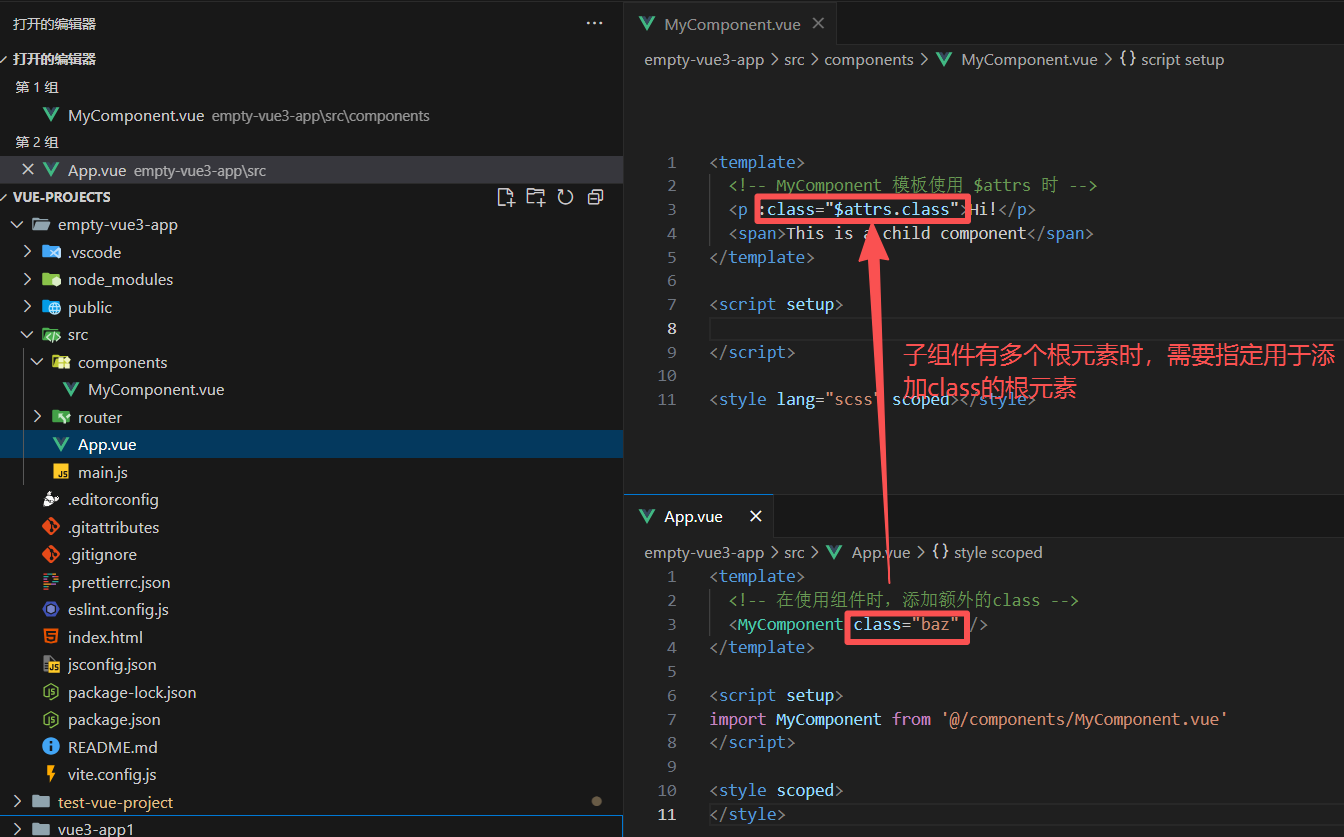This screenshot has width=1344, height=837.
Task: Expand the .vscode folder chevron
Action: point(27,252)
